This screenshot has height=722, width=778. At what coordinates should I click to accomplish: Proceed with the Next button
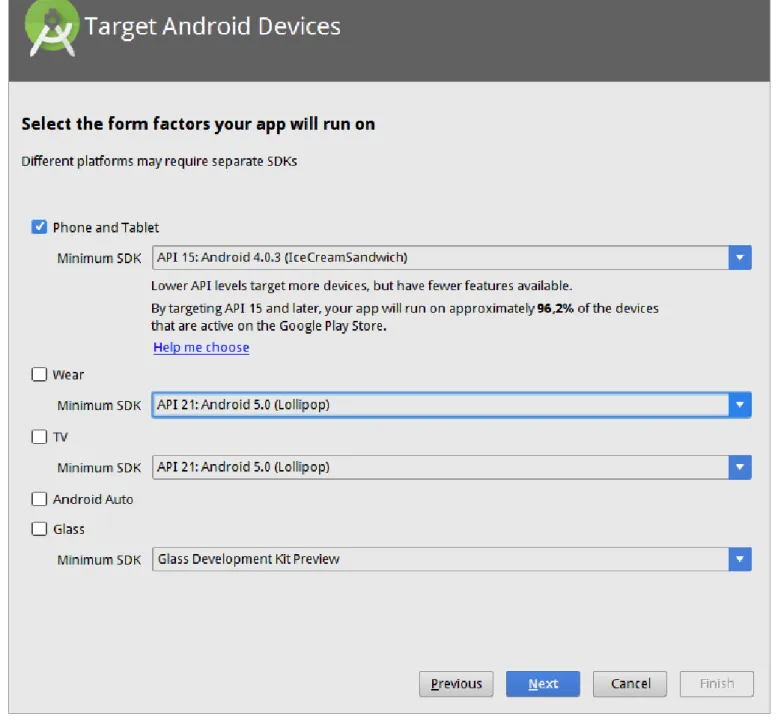coord(543,684)
